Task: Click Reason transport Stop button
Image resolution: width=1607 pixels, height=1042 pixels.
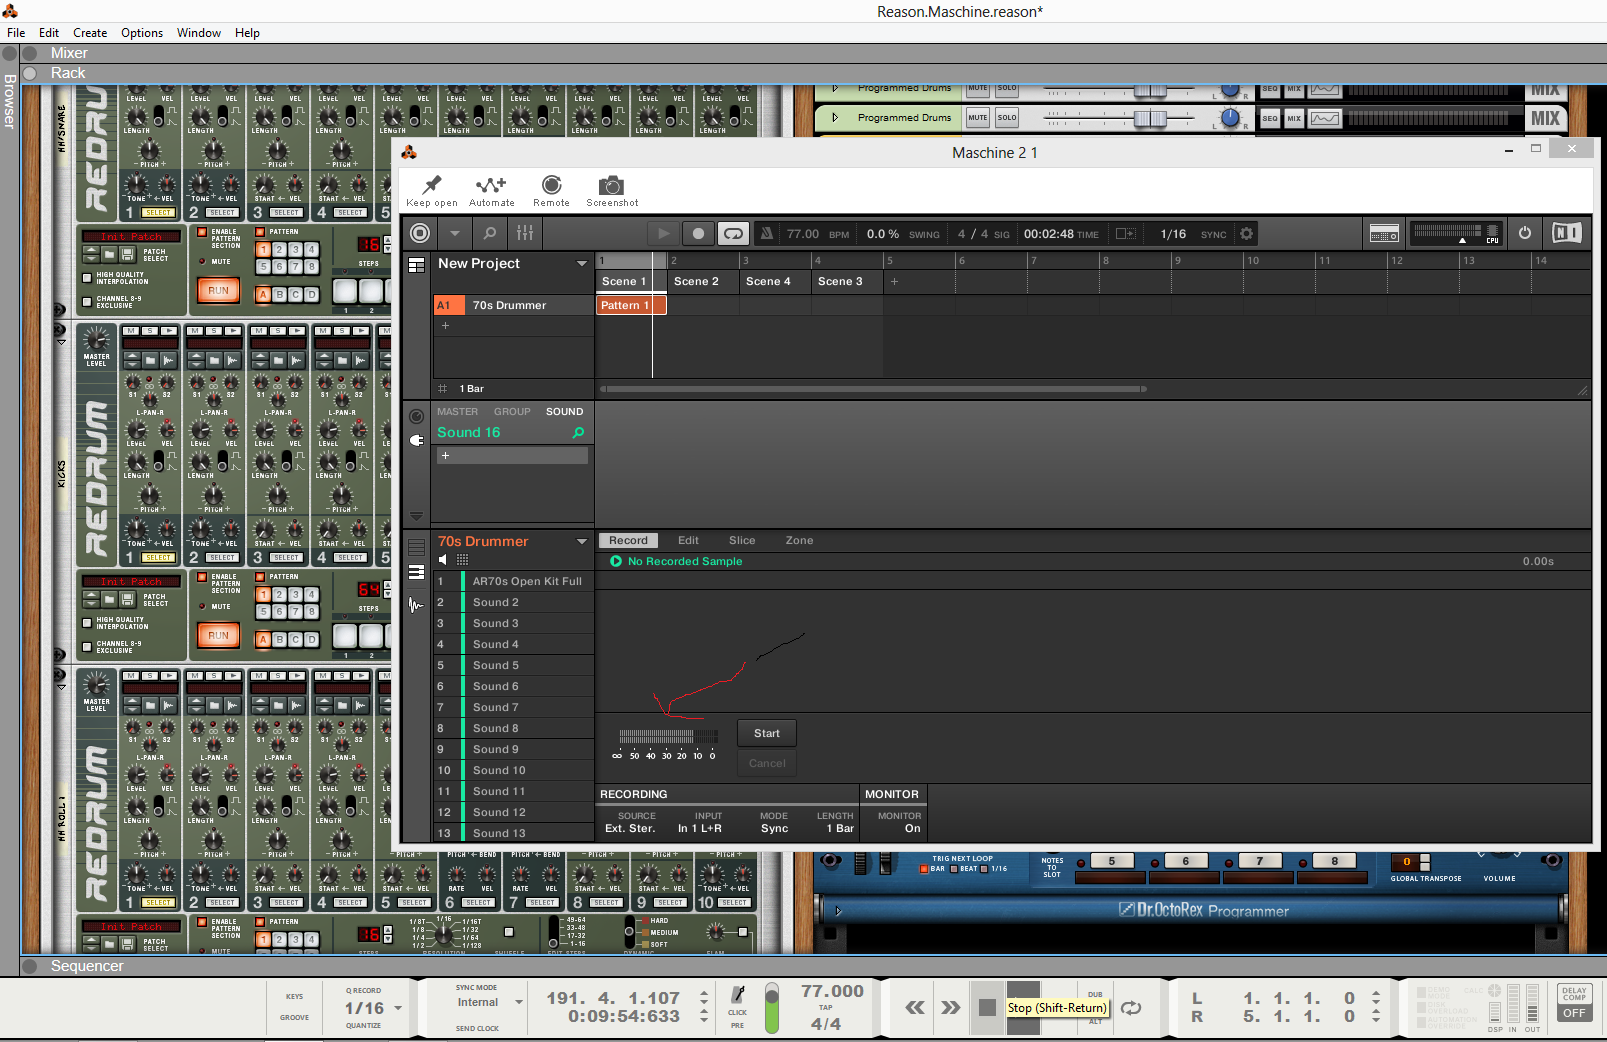Action: [987, 1007]
